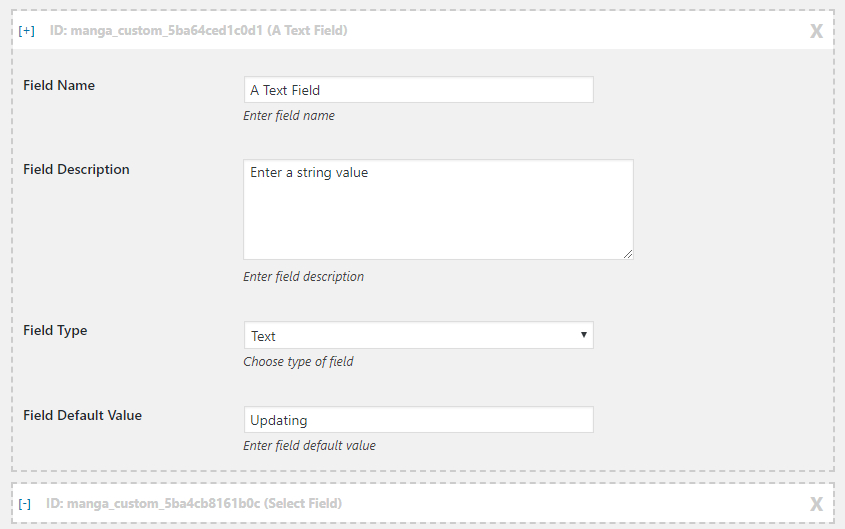Viewport: 845px width, 529px height.
Task: Open the Field Type dropdown showing Text
Action: coord(419,336)
